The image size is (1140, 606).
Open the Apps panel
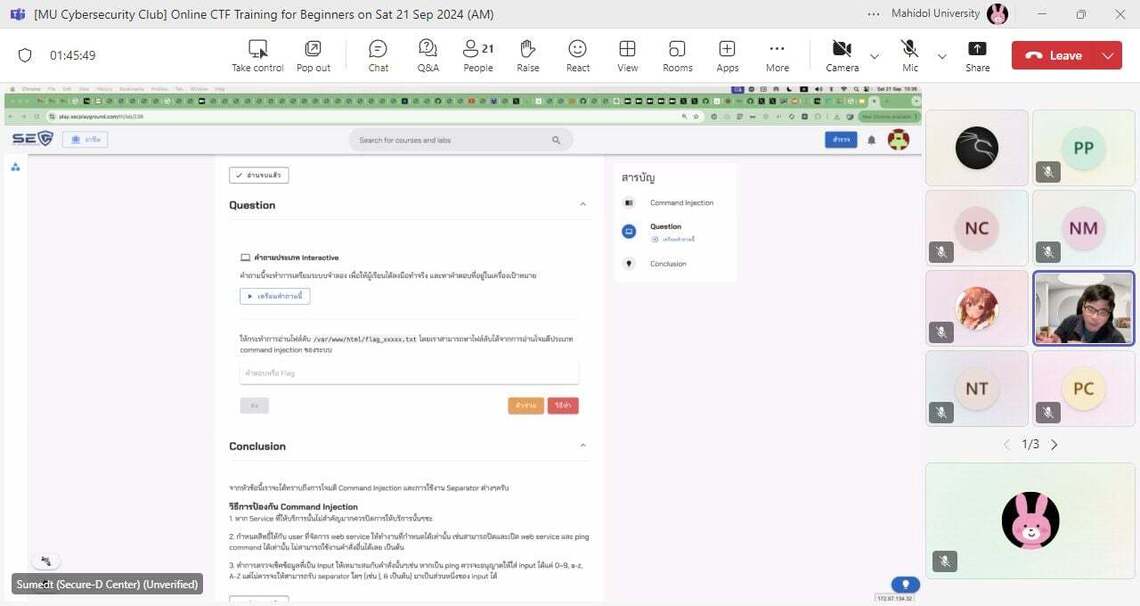(727, 55)
